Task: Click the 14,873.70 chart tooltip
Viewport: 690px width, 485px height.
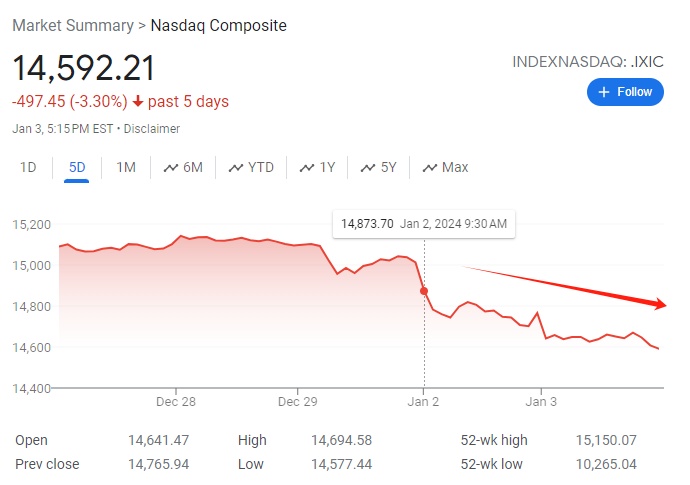Action: [424, 223]
